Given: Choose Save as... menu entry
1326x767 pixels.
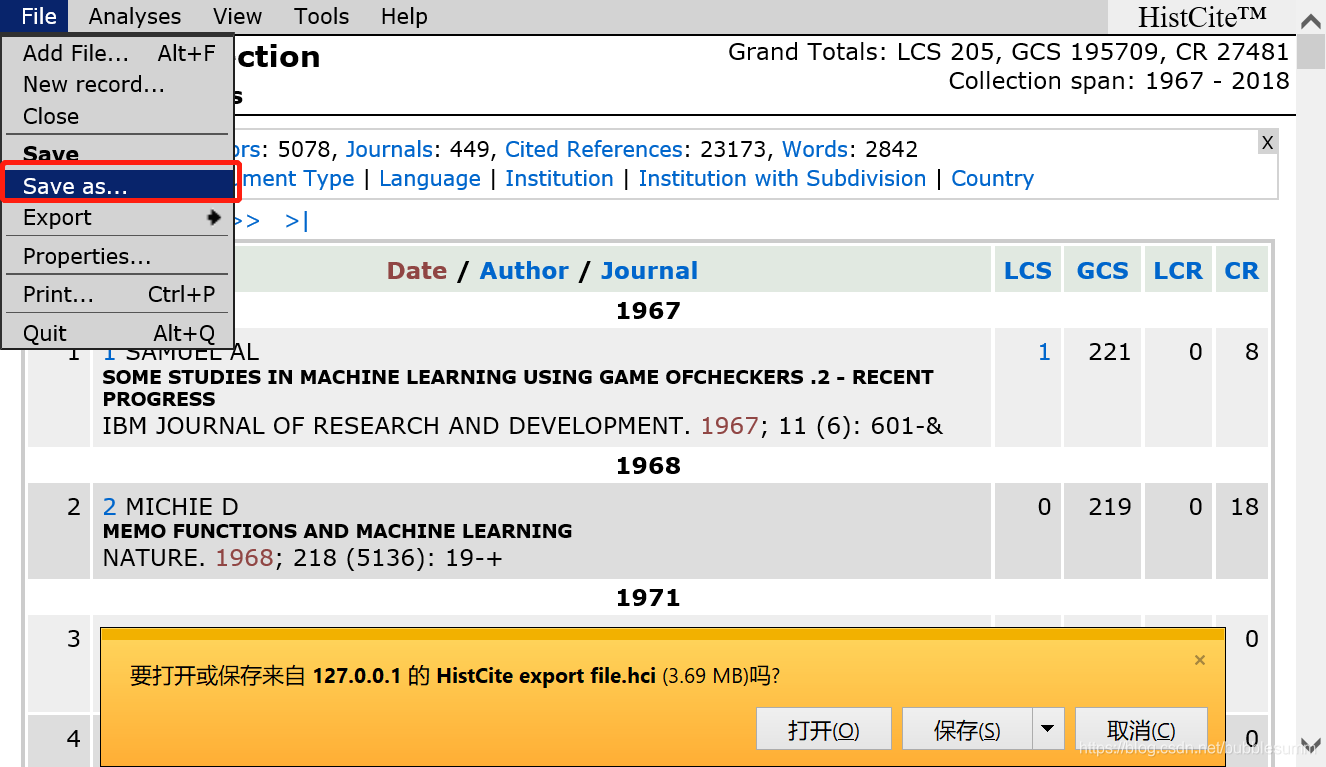Looking at the screenshot, I should [x=118, y=186].
